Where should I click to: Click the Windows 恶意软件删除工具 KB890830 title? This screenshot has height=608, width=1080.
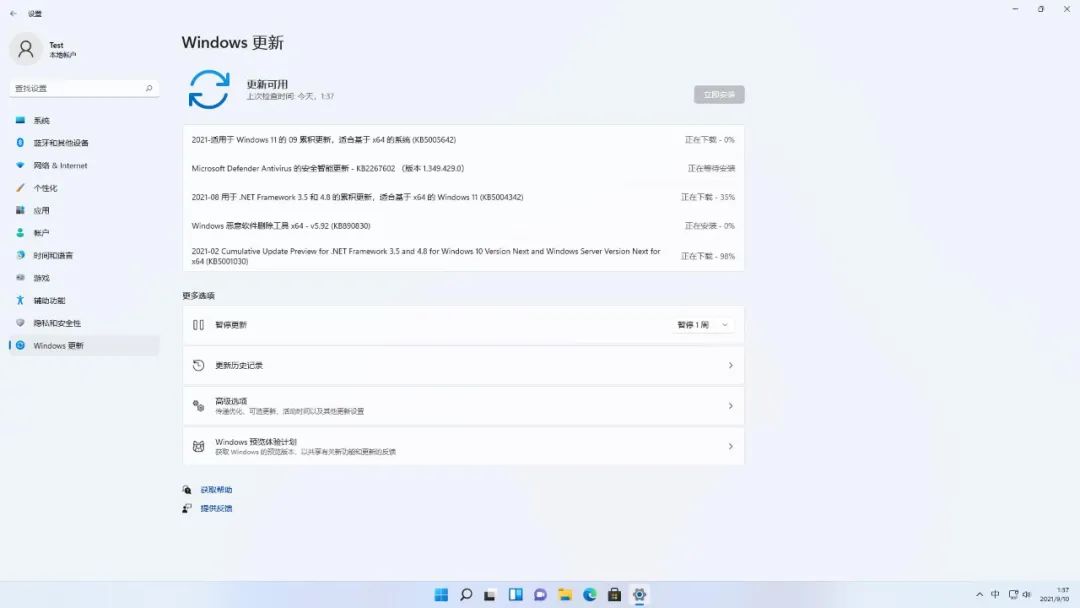281,226
